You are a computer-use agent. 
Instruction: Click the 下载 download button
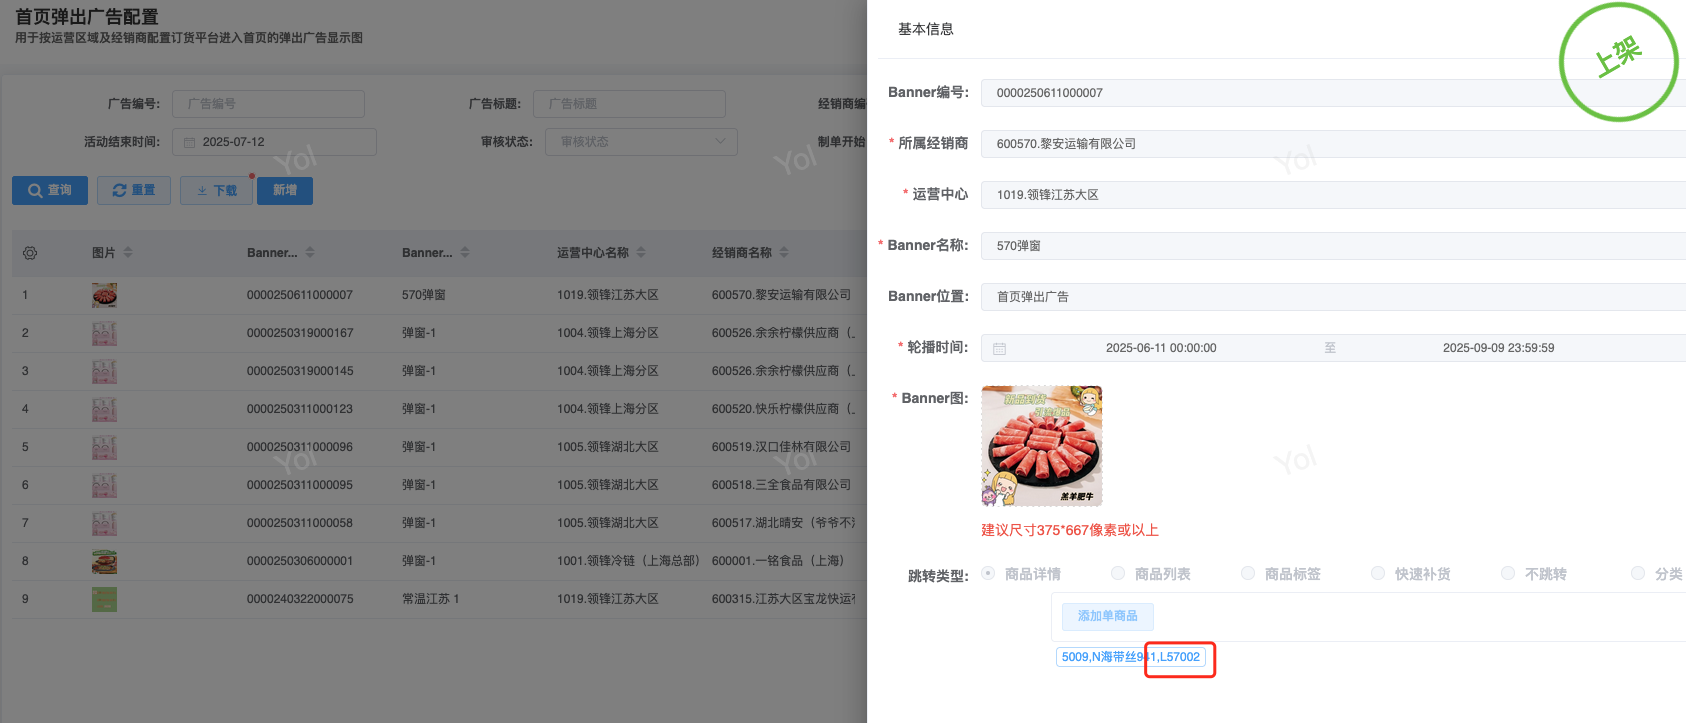point(216,190)
